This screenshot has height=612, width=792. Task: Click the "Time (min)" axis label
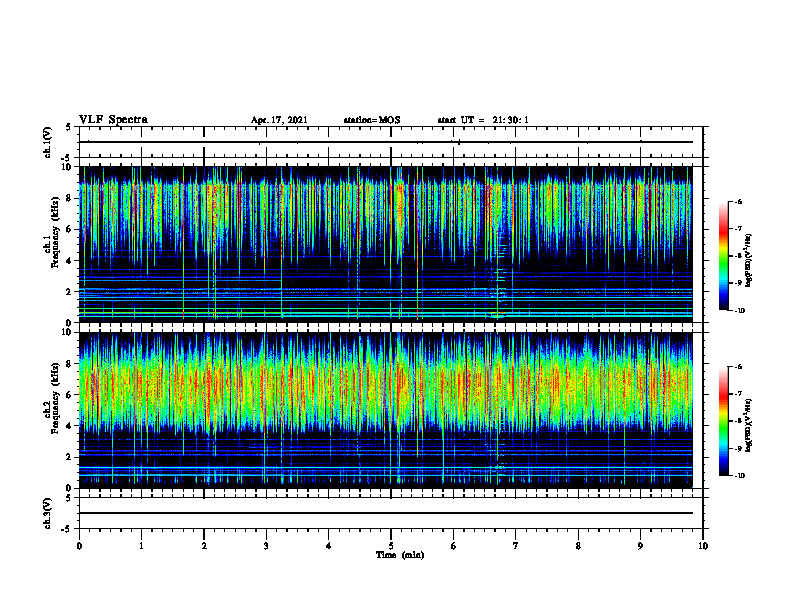[400, 555]
